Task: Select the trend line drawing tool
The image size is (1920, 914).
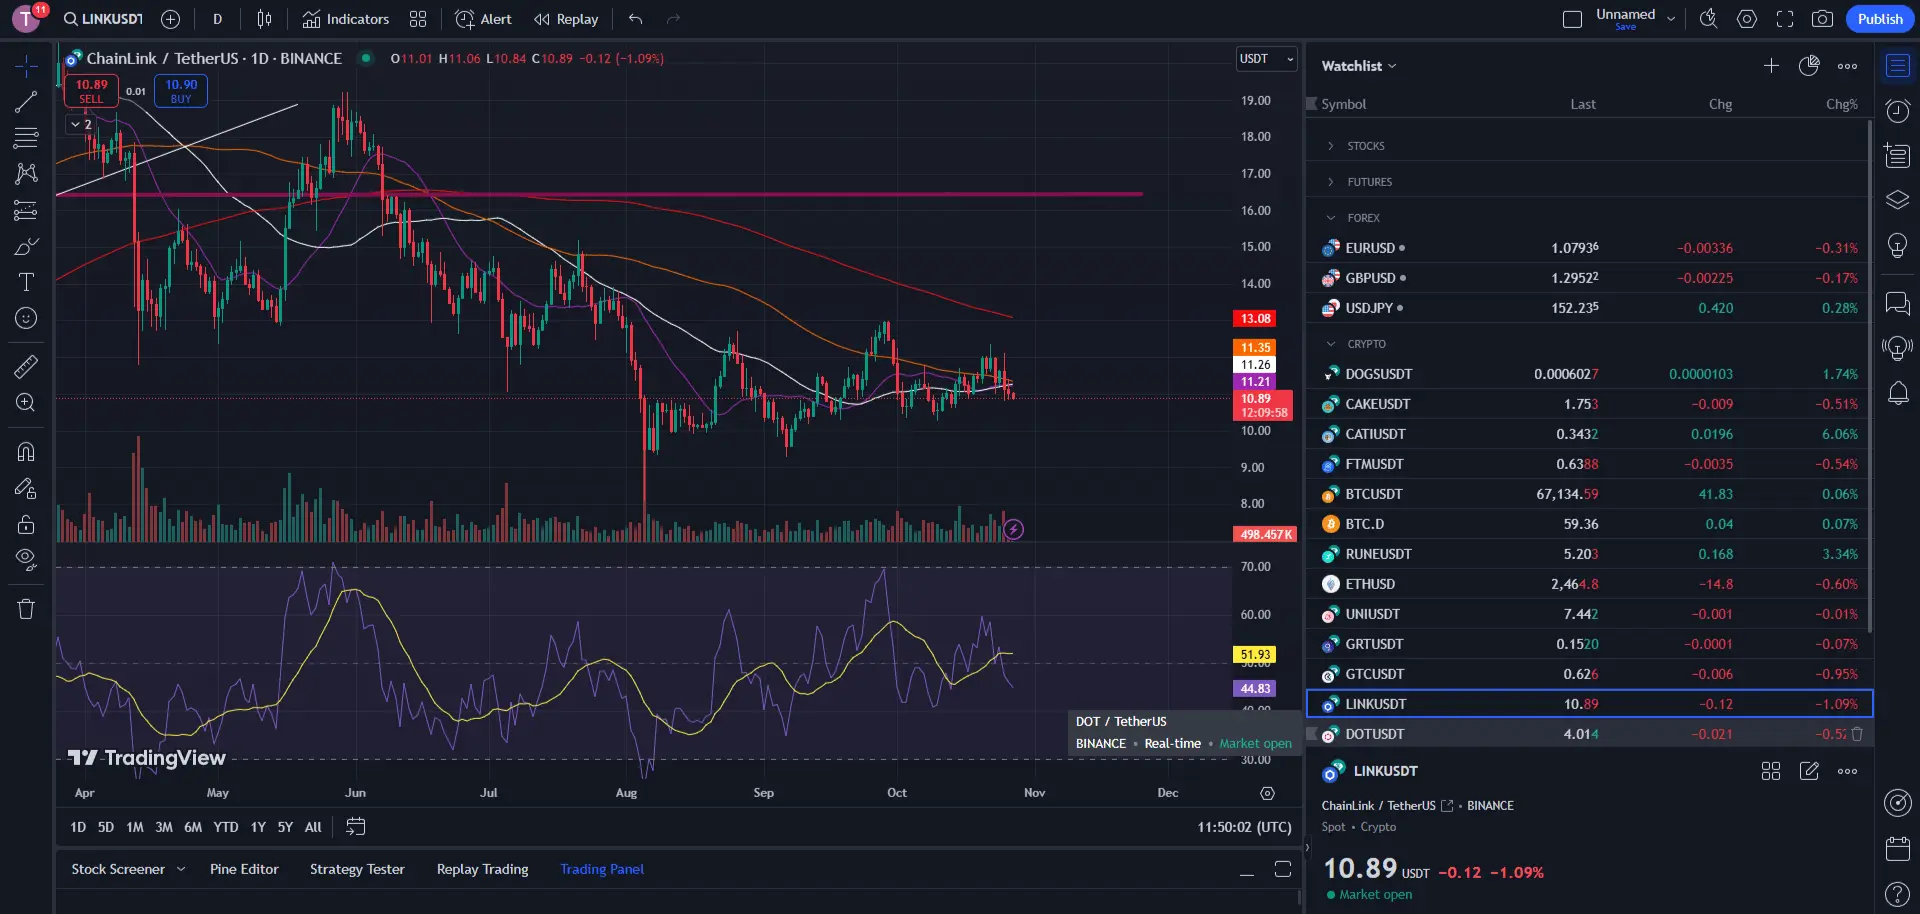Action: 26,102
